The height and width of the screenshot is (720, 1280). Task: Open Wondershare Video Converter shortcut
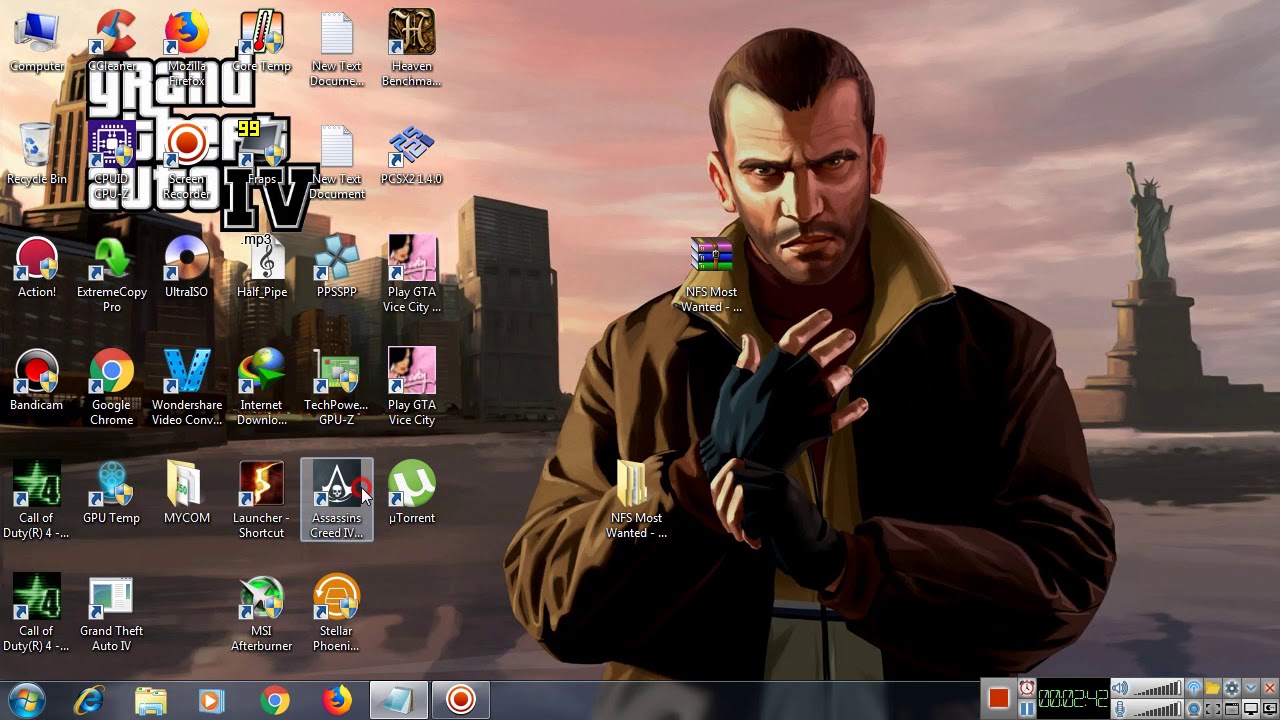click(x=187, y=388)
